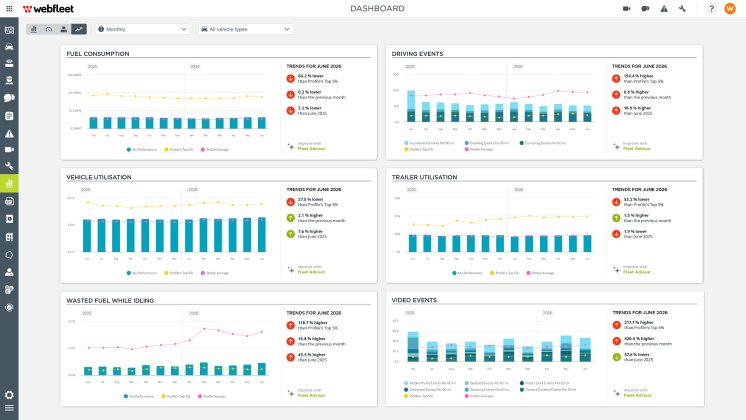746x420 pixels.
Task: Open the maintenance wrench in sidebar
Action: (9, 166)
